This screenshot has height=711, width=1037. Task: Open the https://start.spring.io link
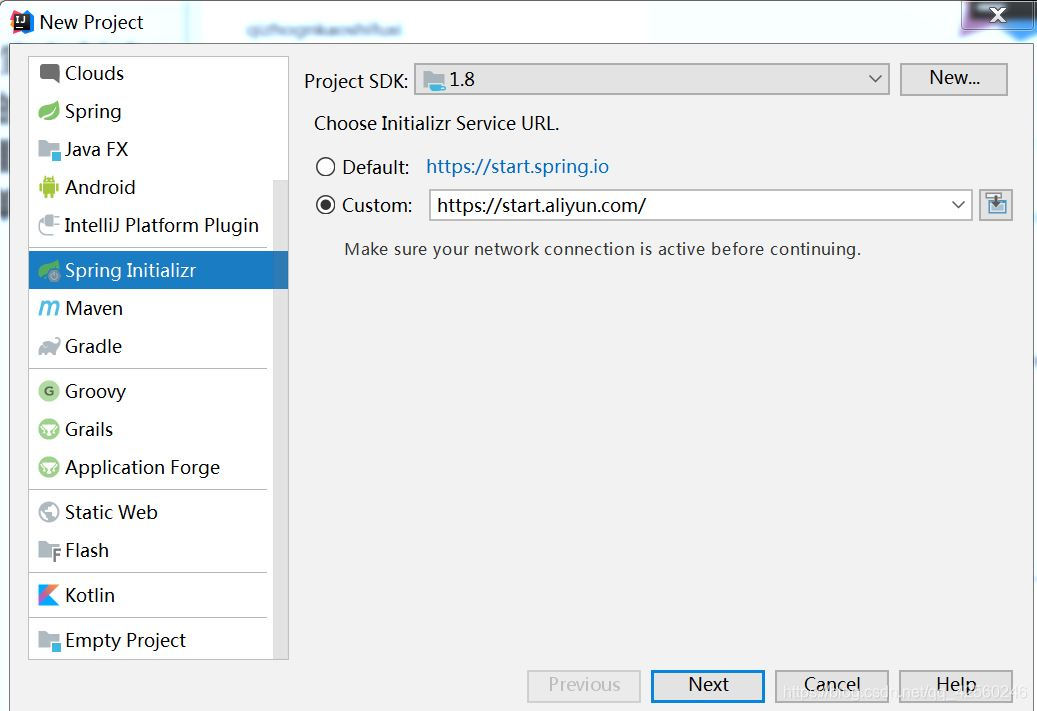click(517, 166)
